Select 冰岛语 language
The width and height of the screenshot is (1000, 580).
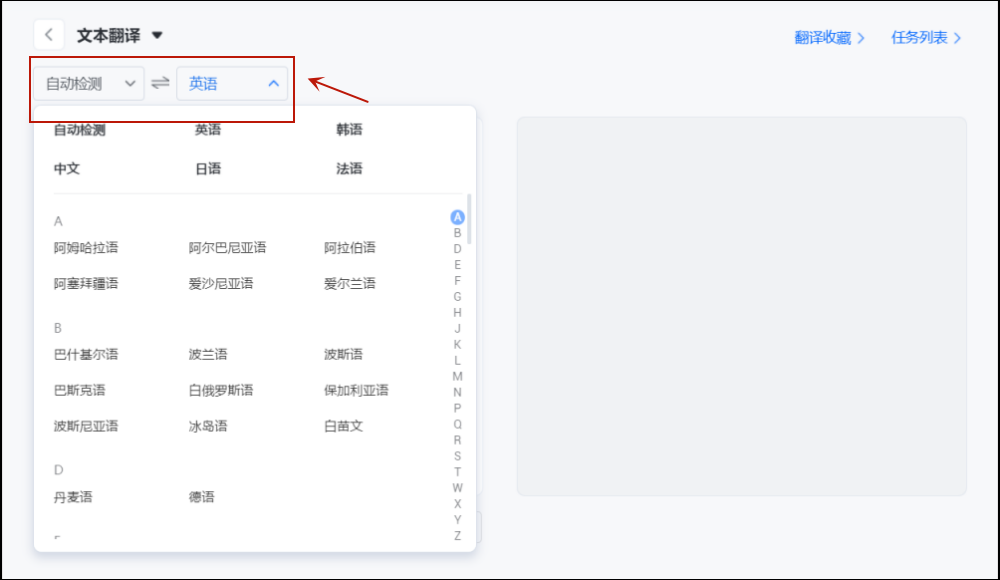(208, 426)
